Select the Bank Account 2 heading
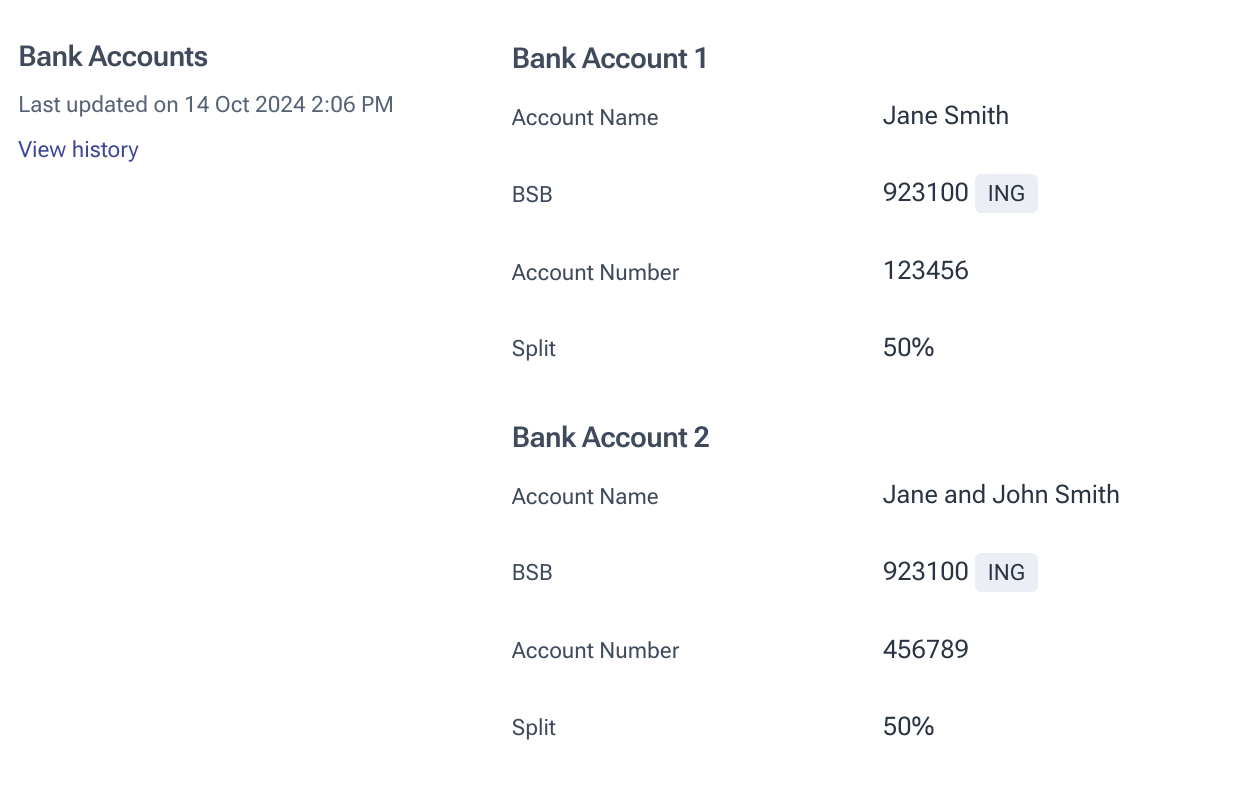This screenshot has width=1234, height=786. coord(611,438)
